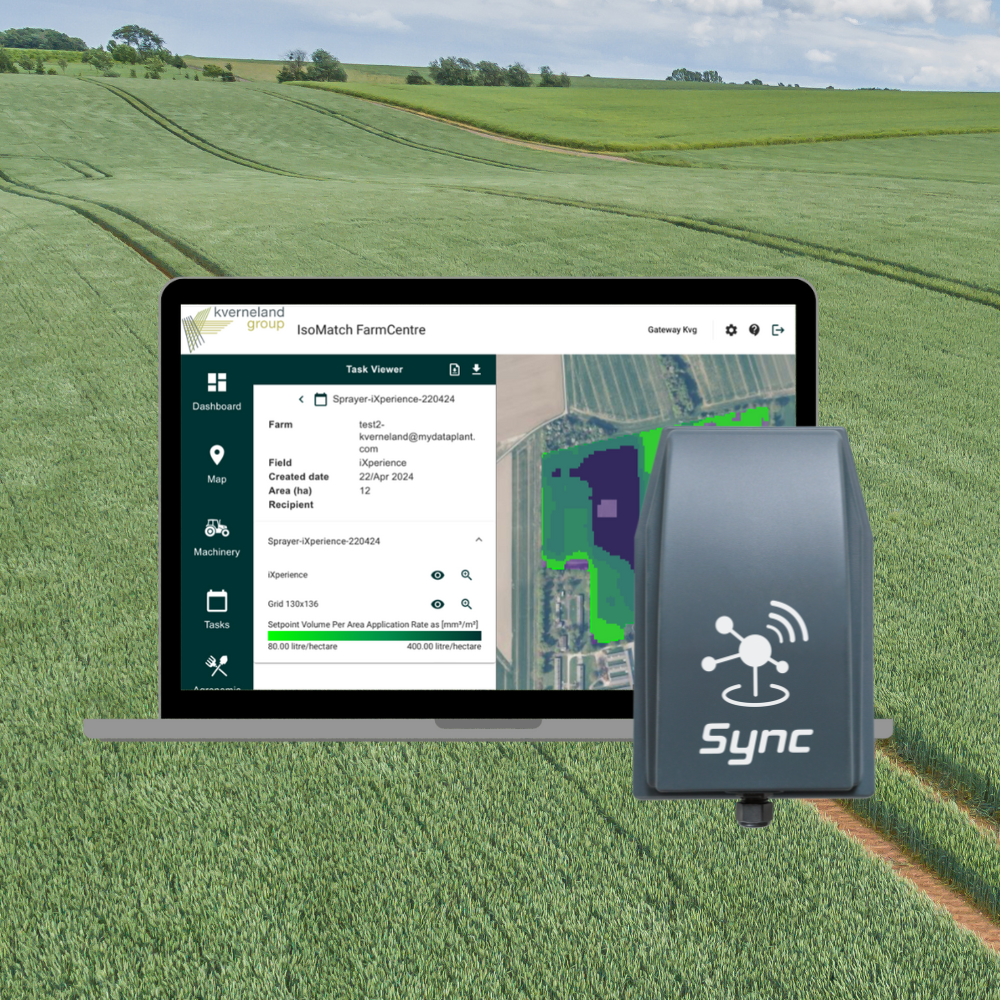Click the Gateway Kvg account label
1000x1000 pixels.
tap(672, 330)
